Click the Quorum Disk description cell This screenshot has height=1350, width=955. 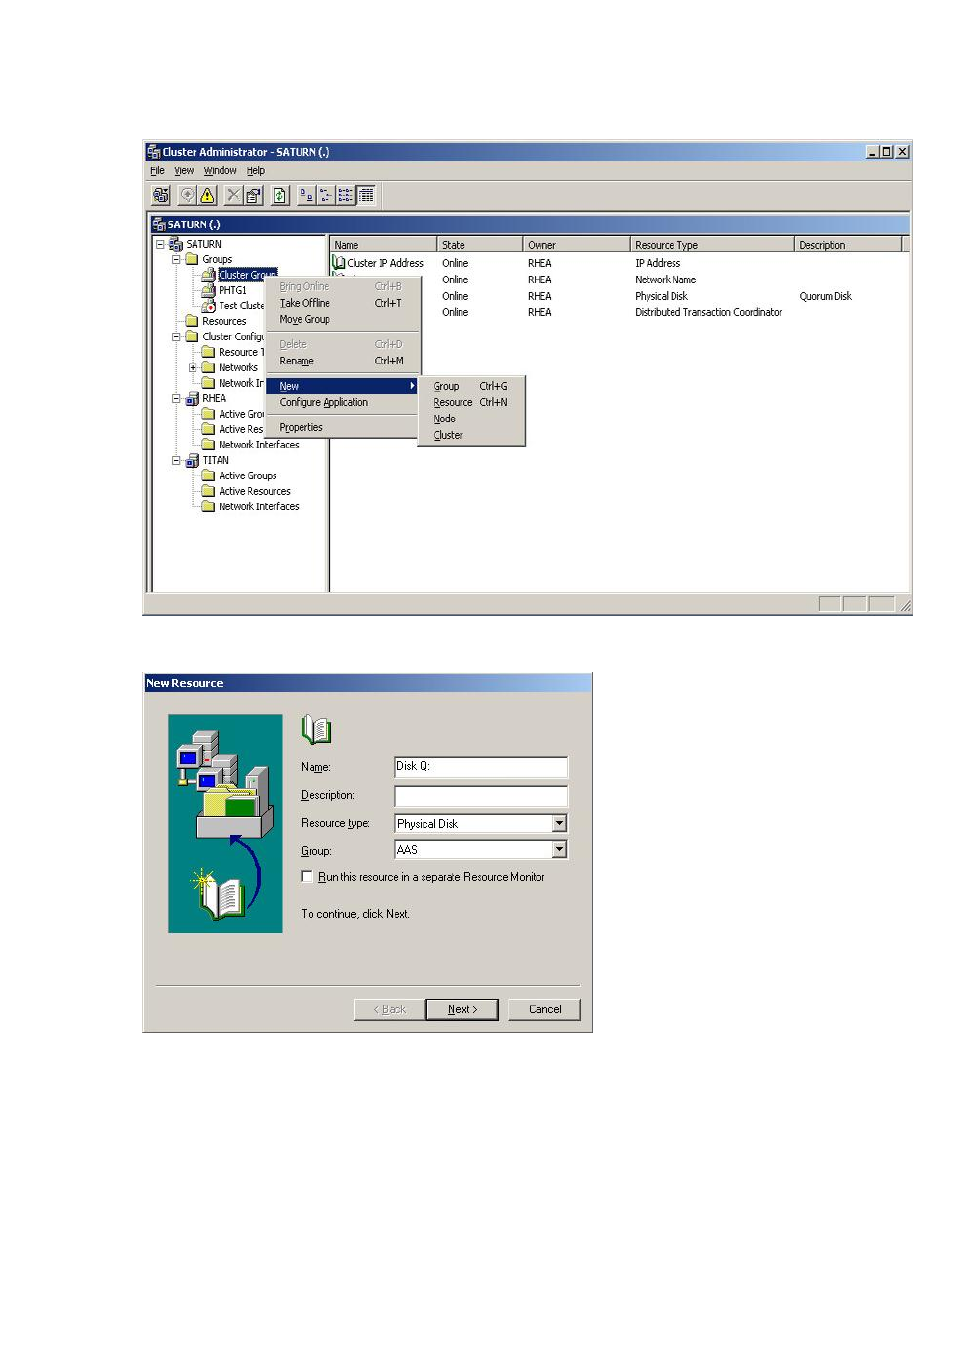(825, 296)
